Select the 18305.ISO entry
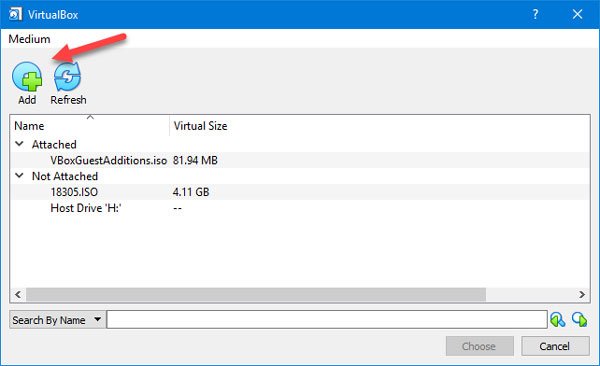The height and width of the screenshot is (366, 600). tap(74, 192)
